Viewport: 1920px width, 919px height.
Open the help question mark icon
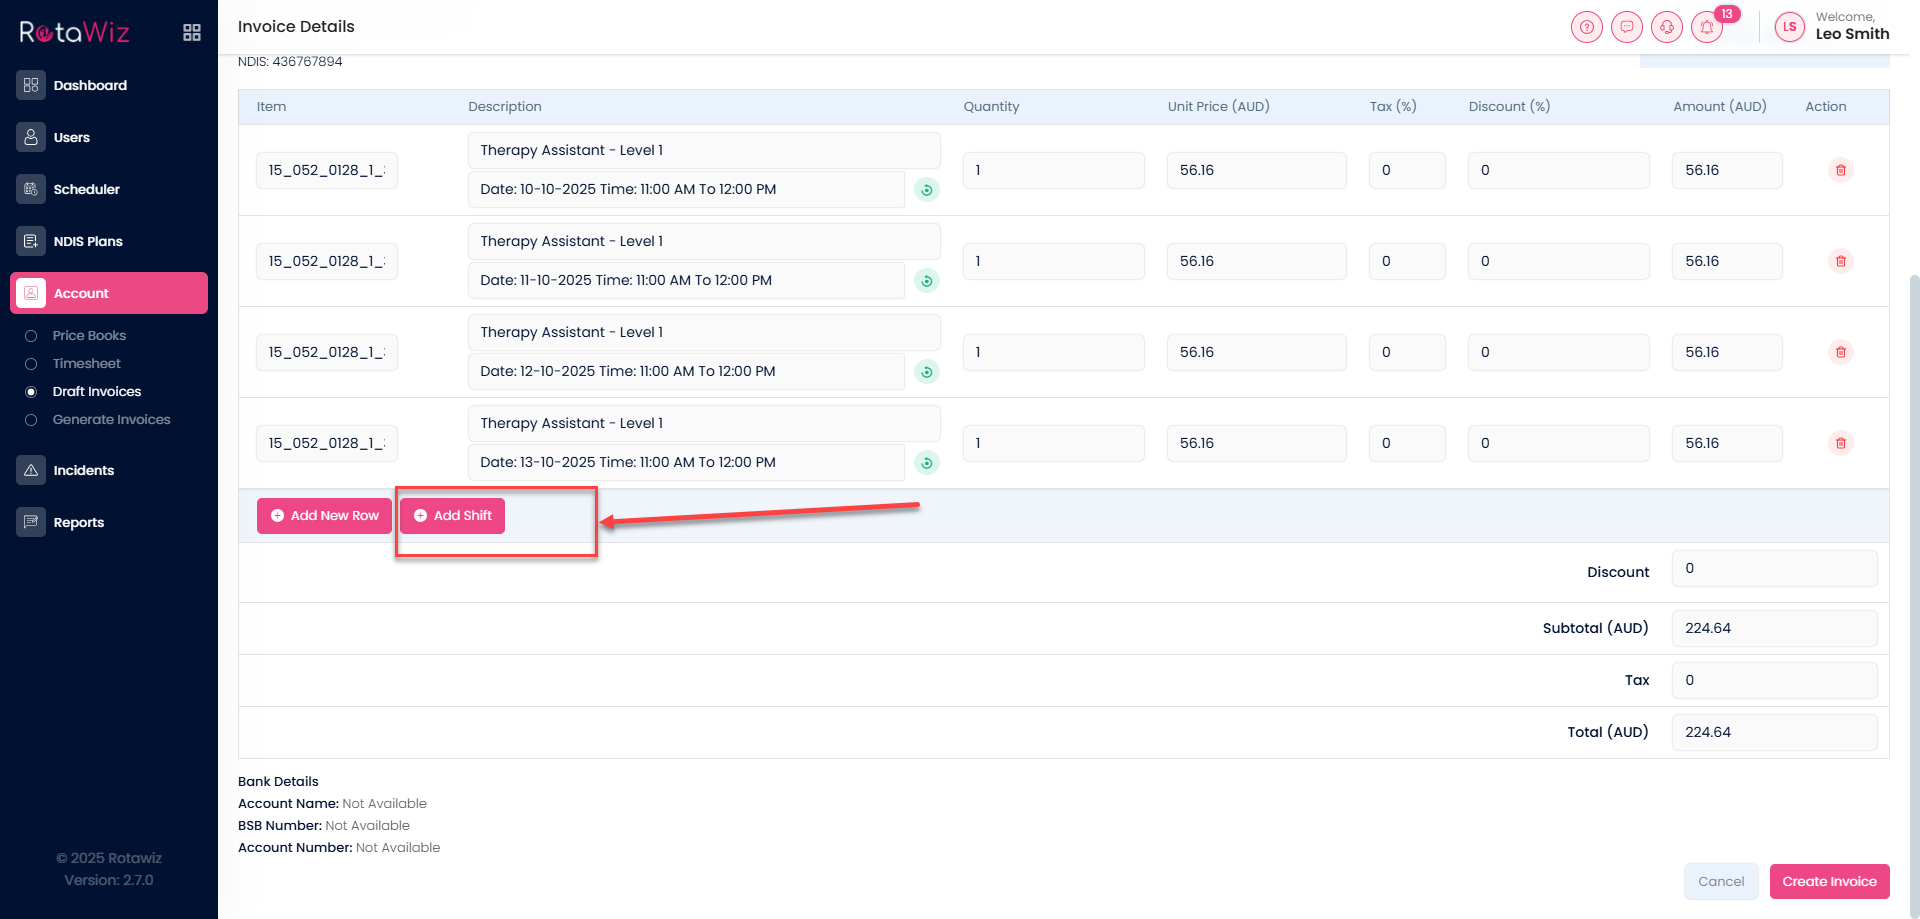coord(1586,28)
